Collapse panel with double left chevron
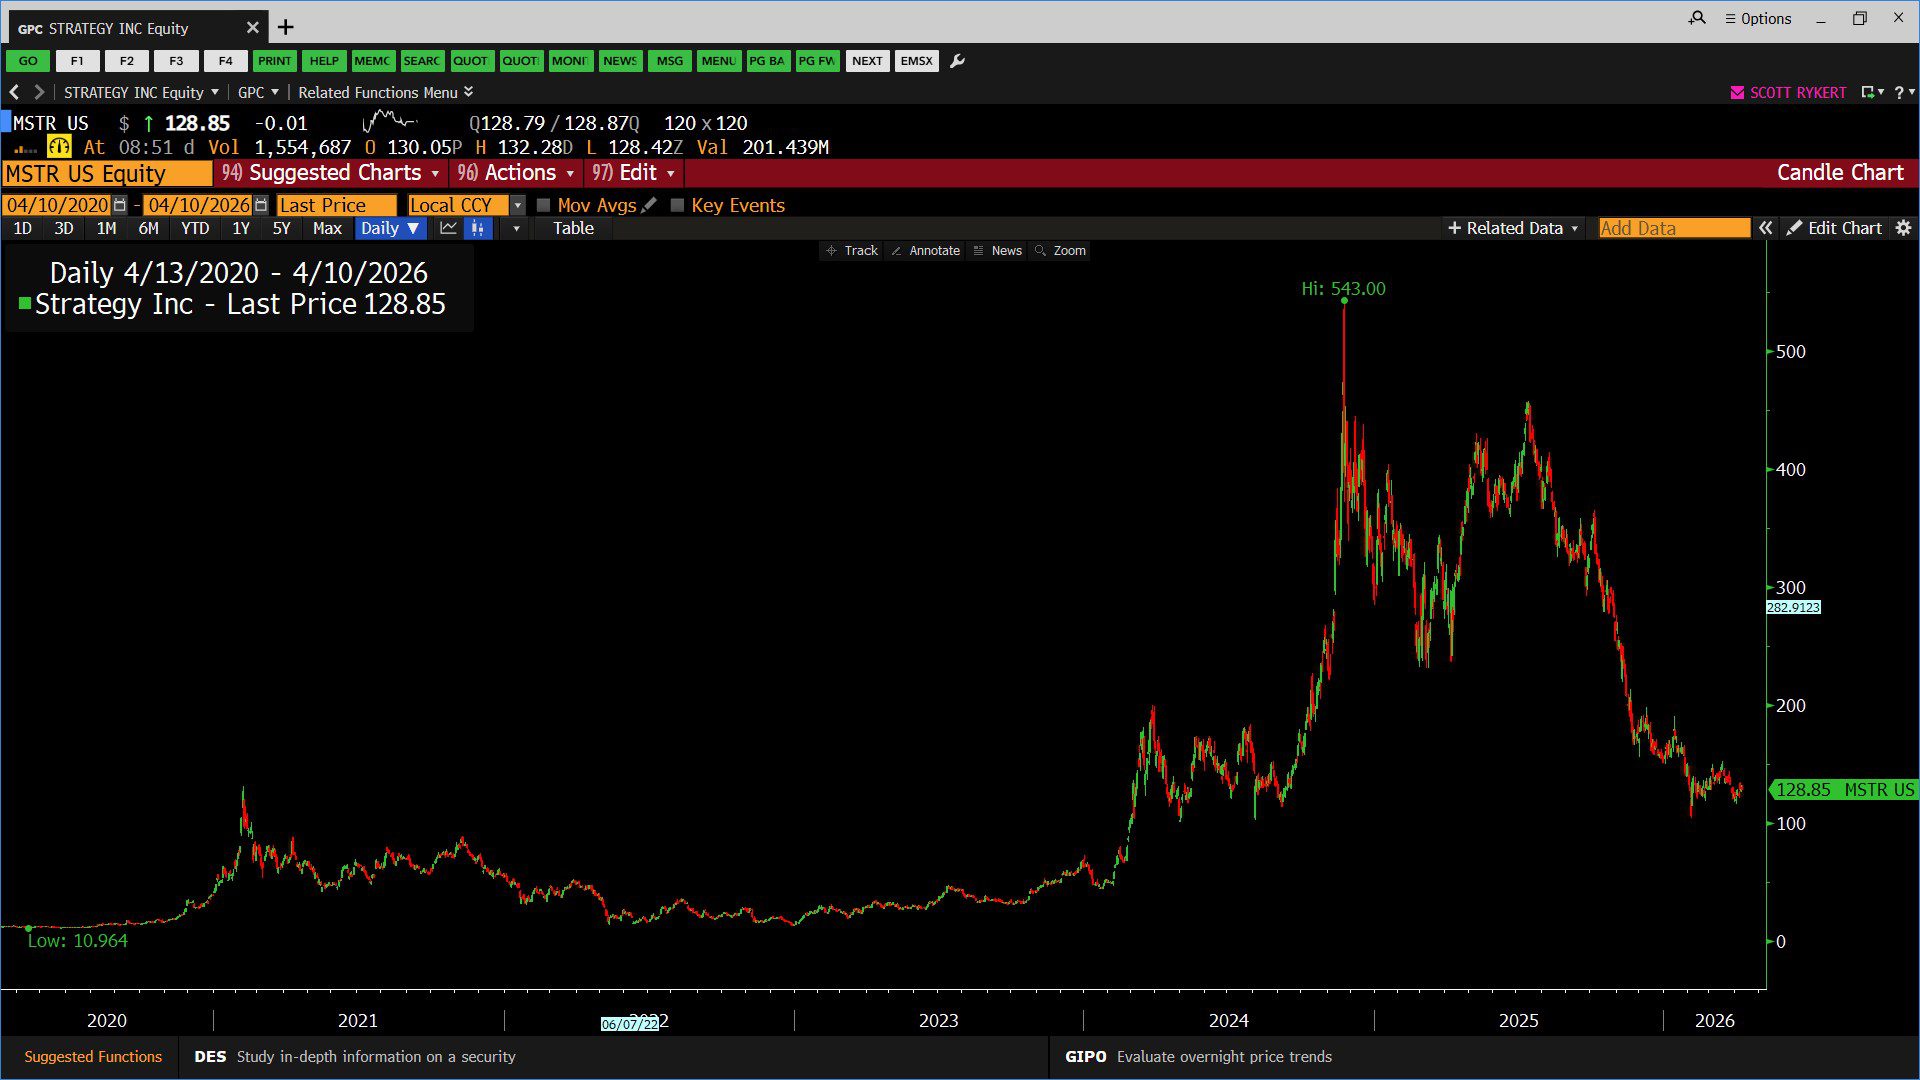The image size is (1920, 1080). (1766, 228)
